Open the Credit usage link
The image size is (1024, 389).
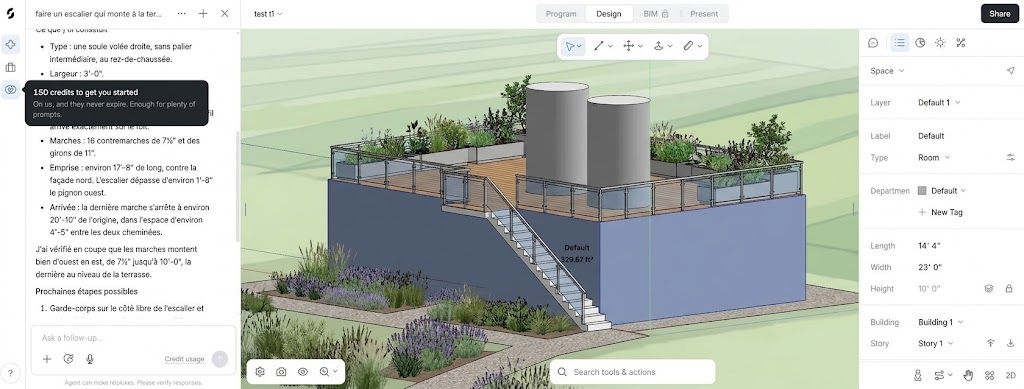coord(184,359)
